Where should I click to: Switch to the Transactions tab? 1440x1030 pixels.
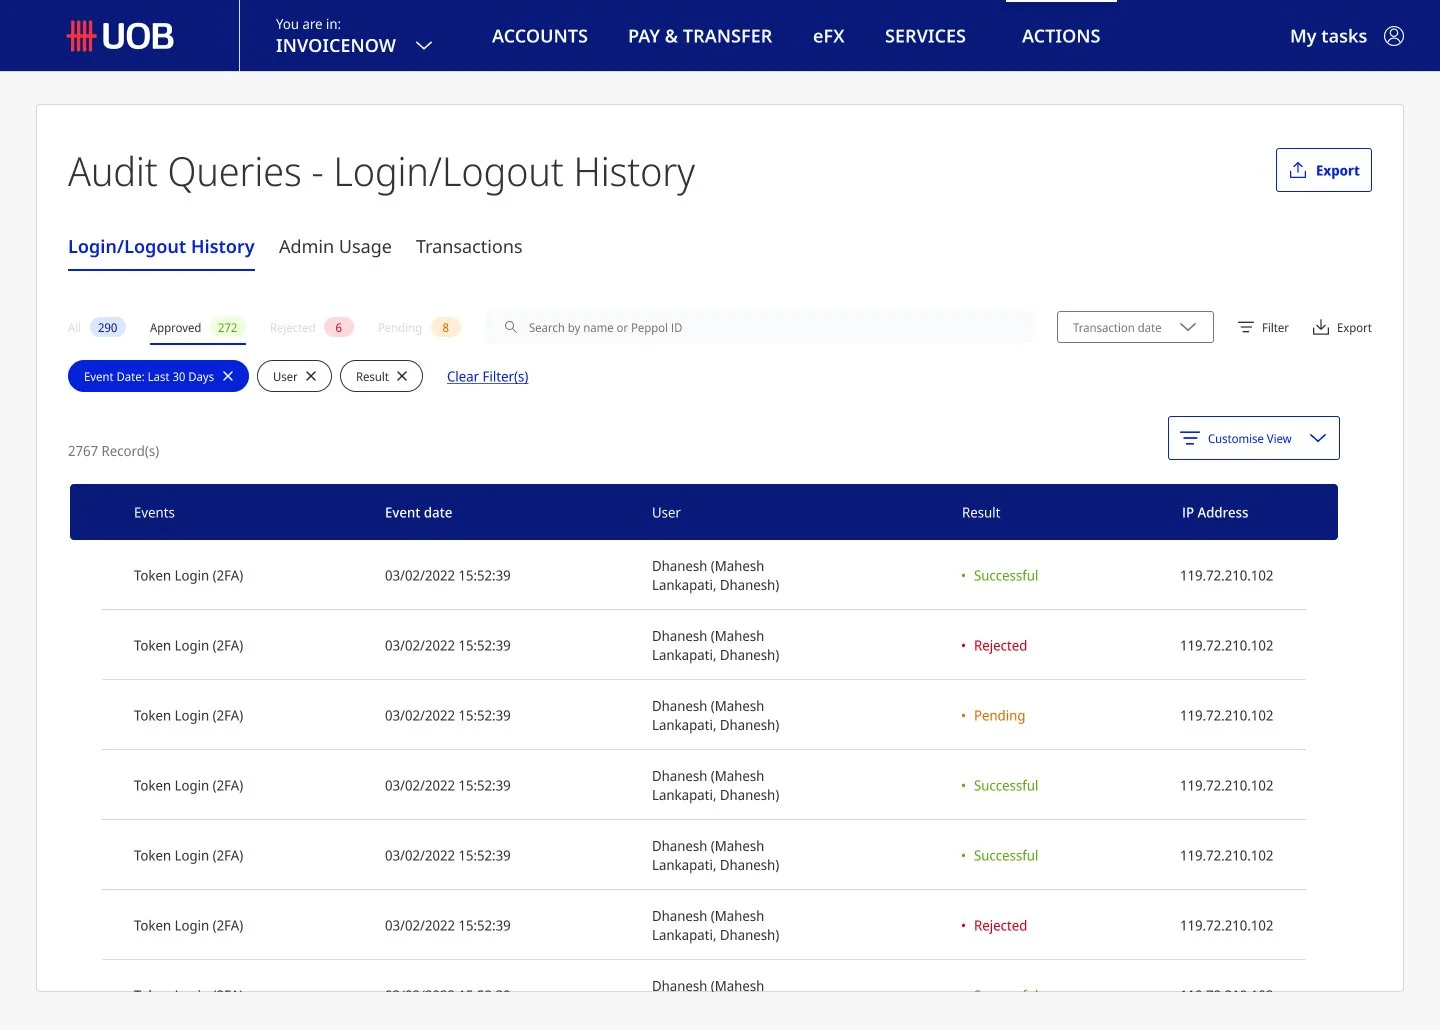point(469,247)
